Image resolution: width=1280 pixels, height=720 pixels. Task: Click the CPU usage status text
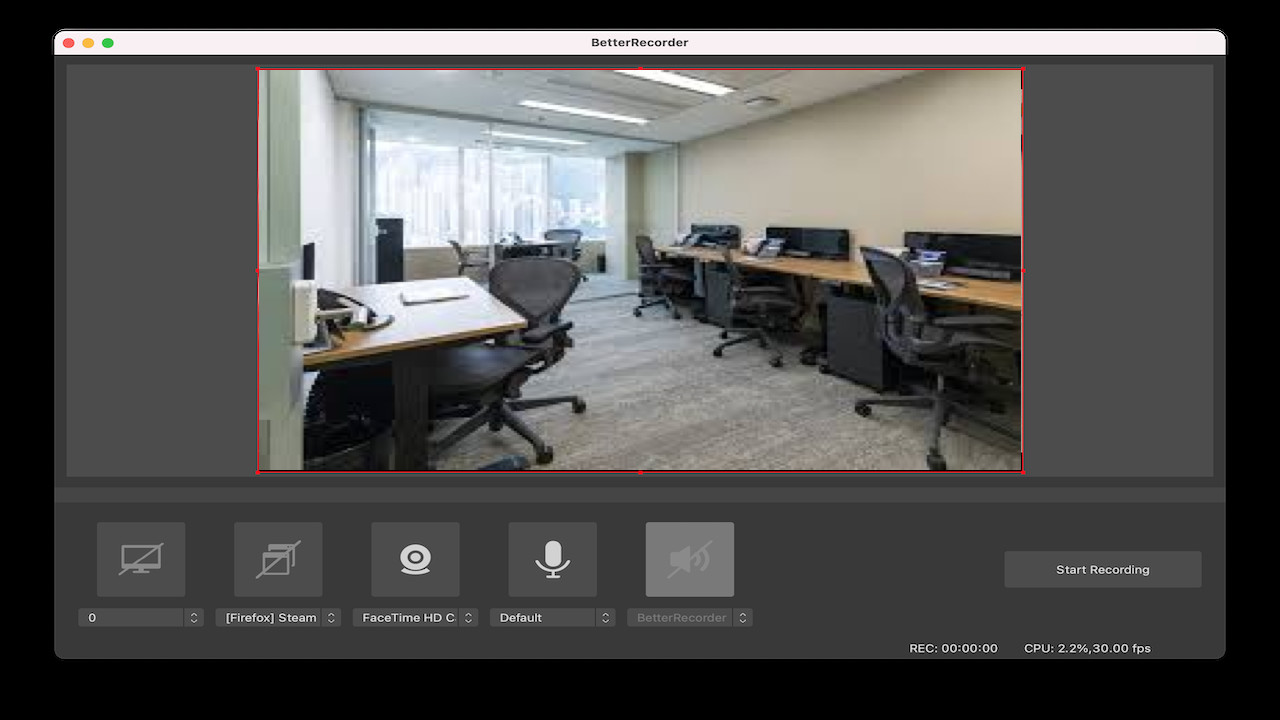tap(1086, 648)
